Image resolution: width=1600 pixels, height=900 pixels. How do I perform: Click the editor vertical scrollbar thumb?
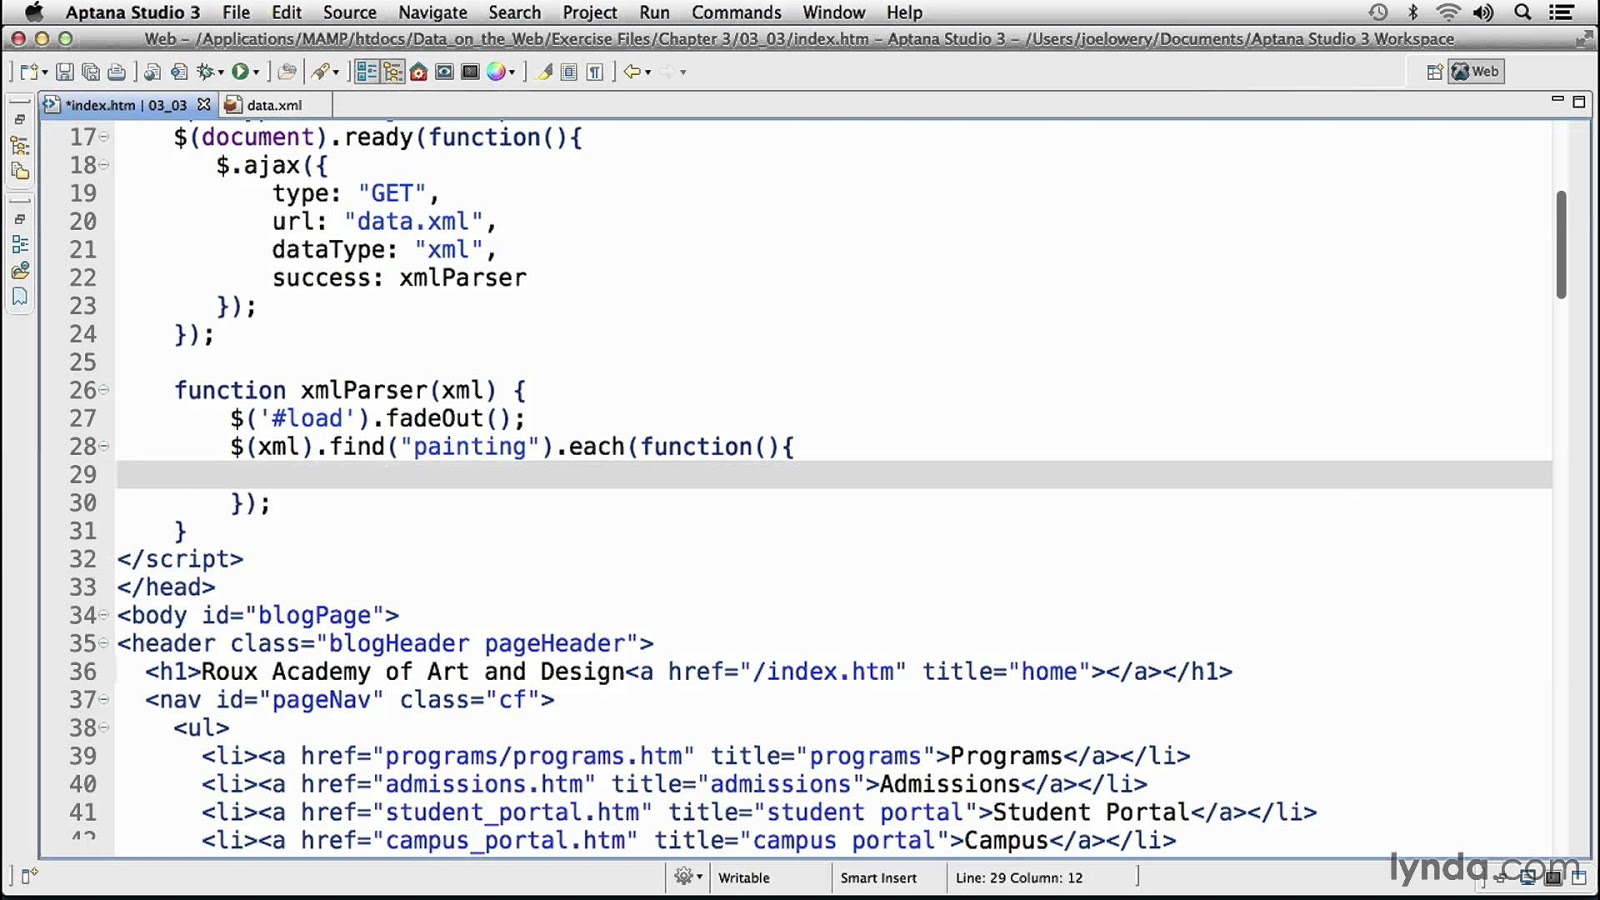[x=1561, y=244]
